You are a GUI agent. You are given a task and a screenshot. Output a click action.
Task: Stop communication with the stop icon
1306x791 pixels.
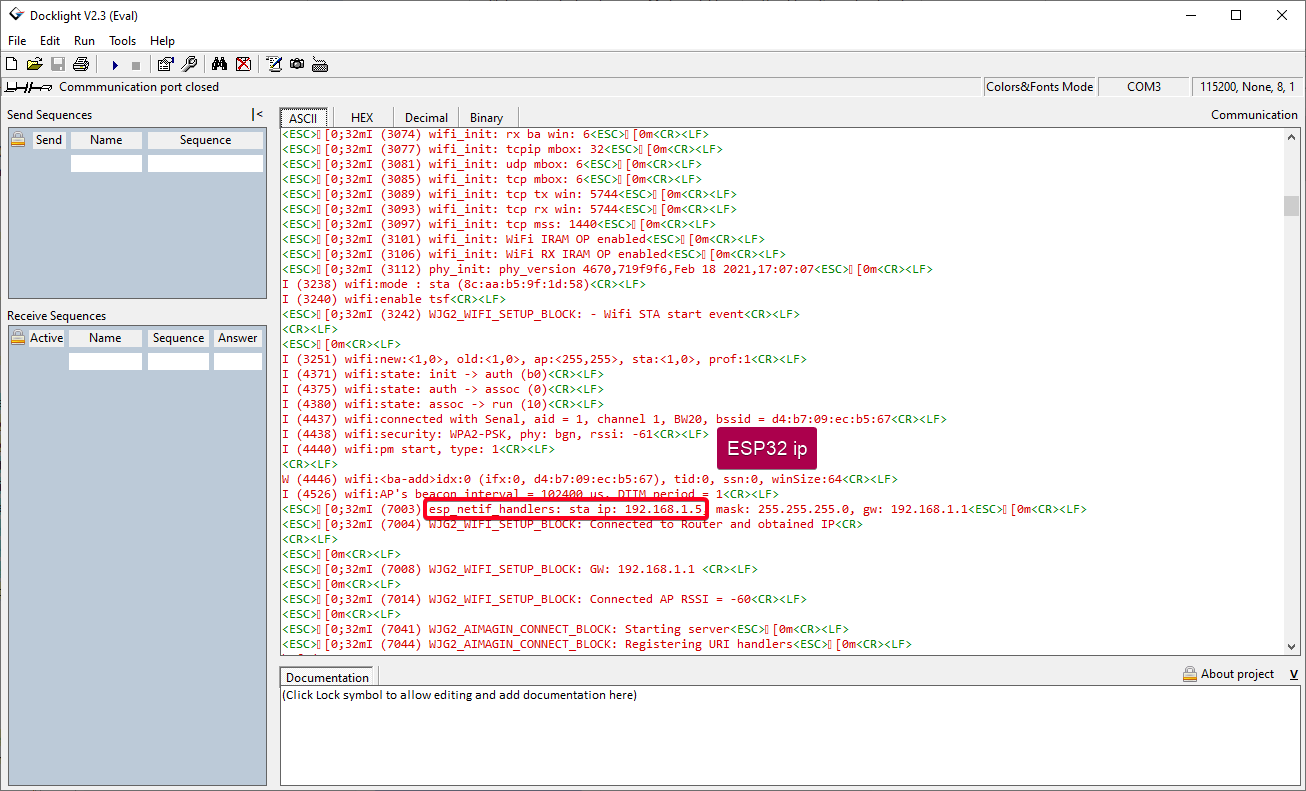click(136, 65)
